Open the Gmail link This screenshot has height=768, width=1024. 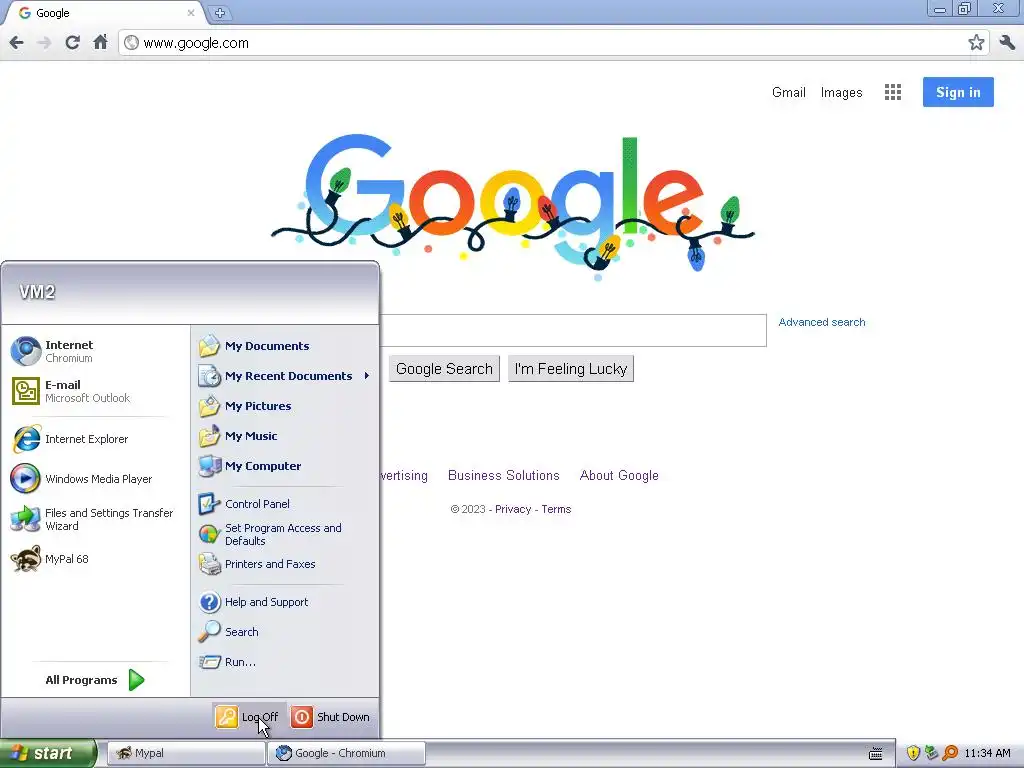pos(788,93)
